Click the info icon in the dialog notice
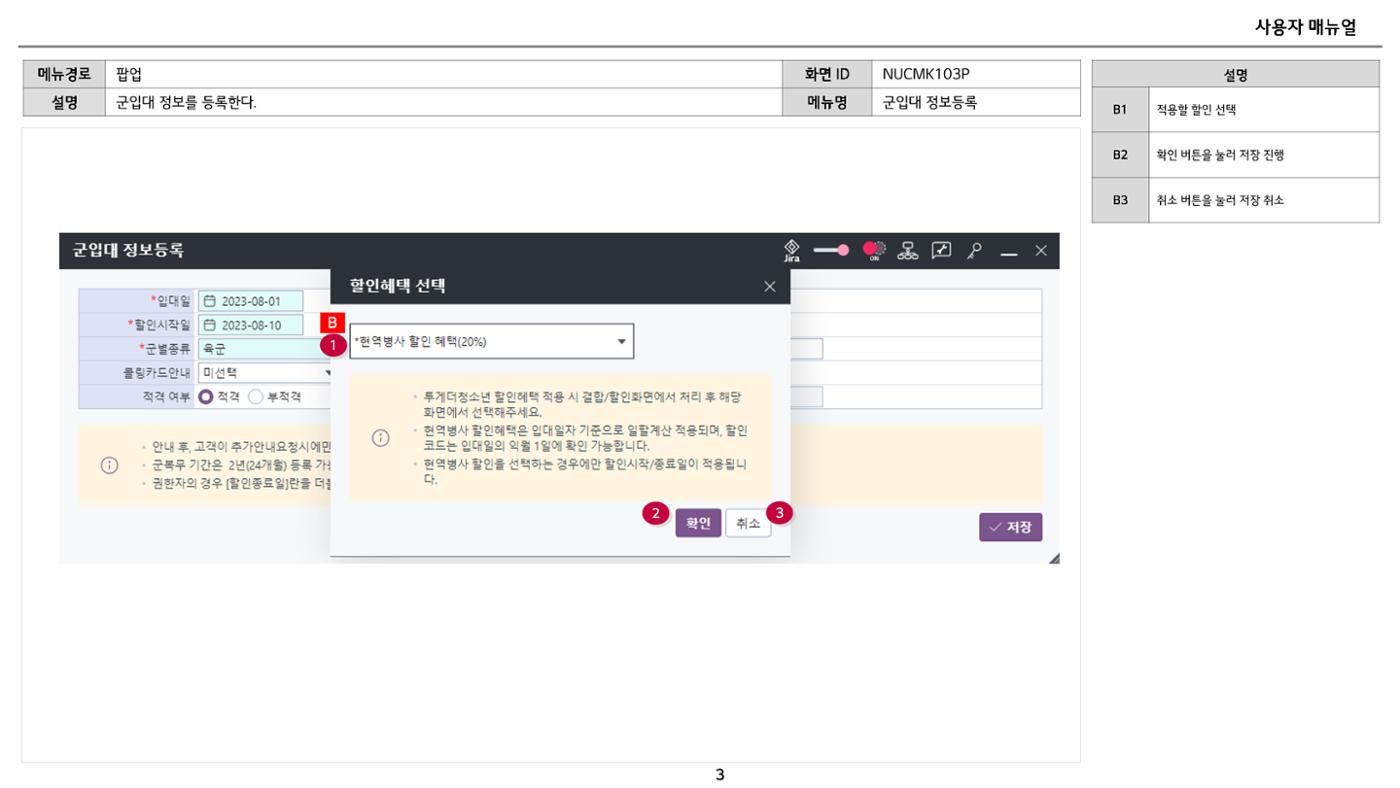 380,438
